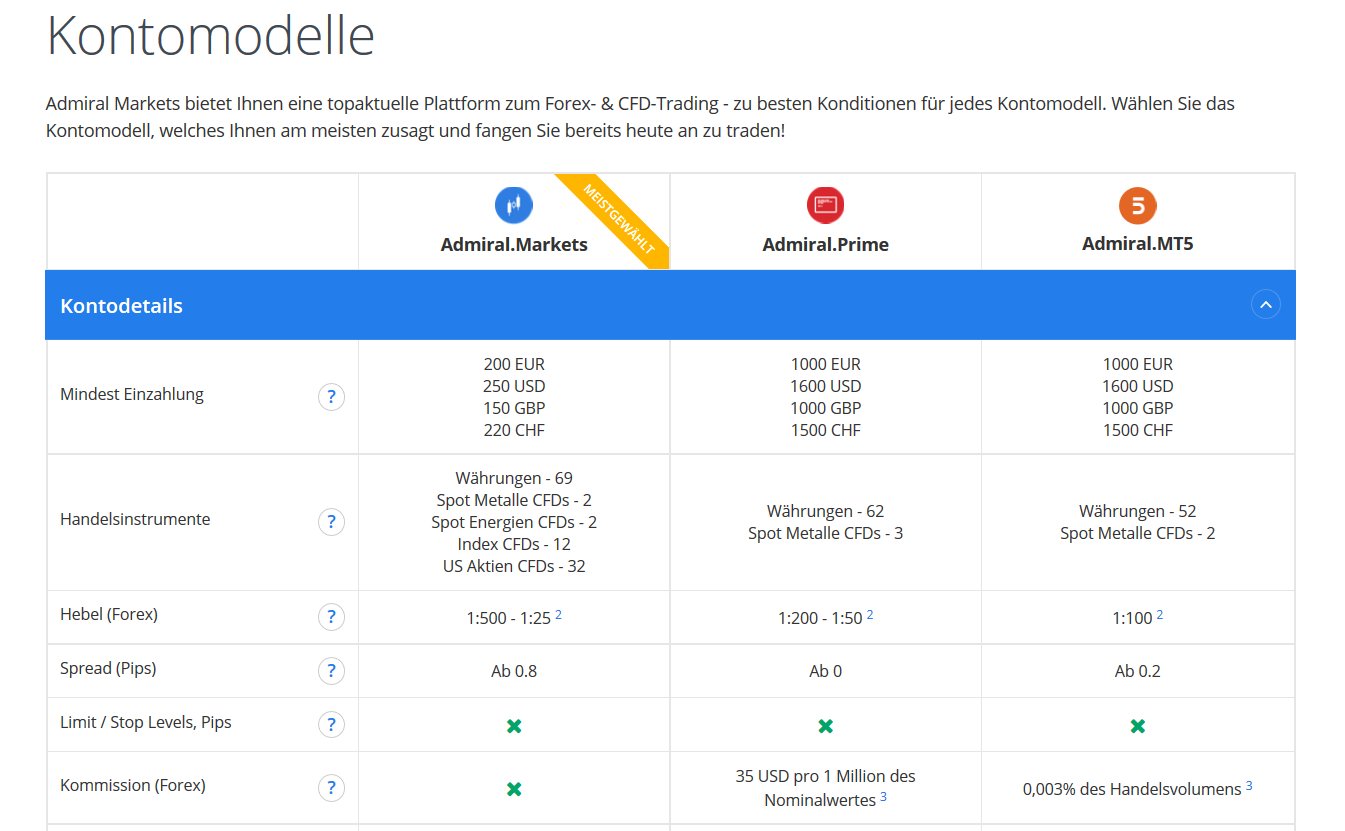This screenshot has height=831, width=1345.
Task: Collapse the Kontodetails section using chevron
Action: click(1266, 305)
